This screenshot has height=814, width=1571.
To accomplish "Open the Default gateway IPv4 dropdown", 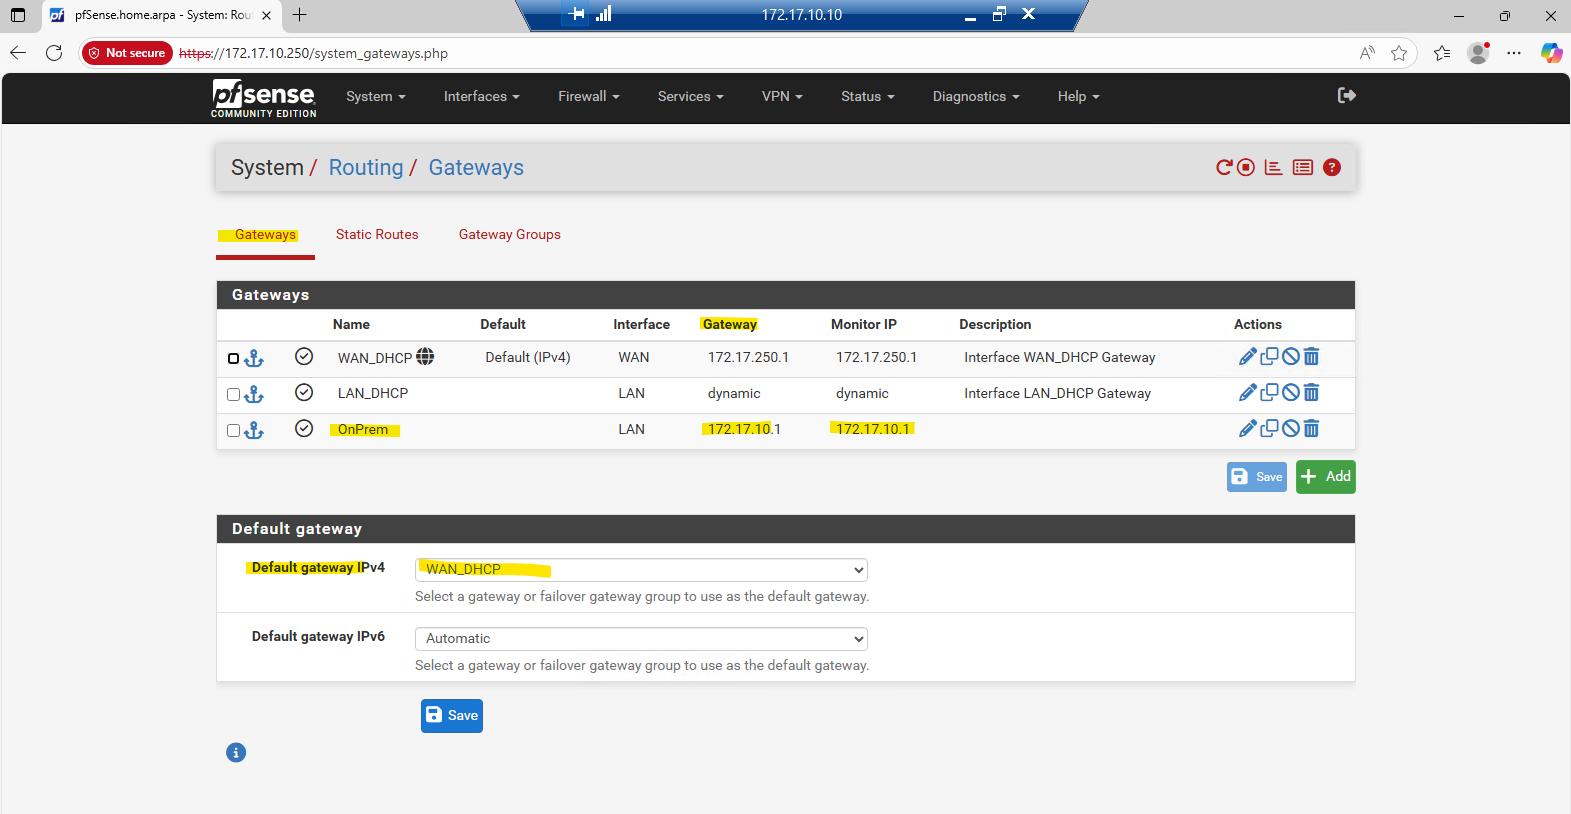I will point(641,569).
